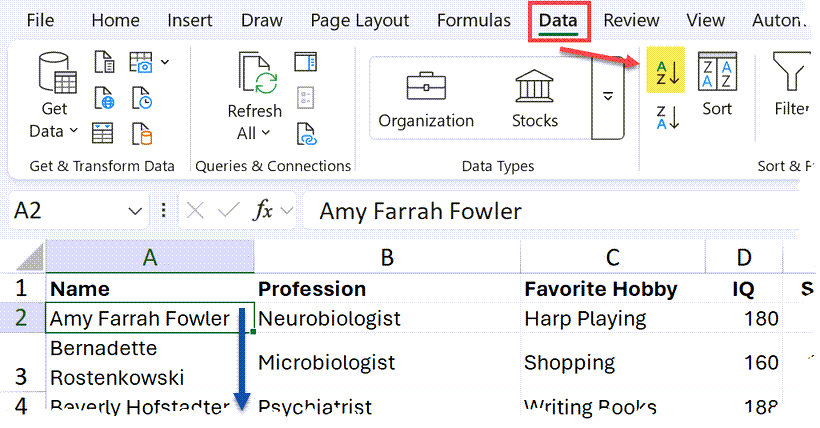
Task: Expand the fx function dropdown chevron
Action: click(x=287, y=211)
